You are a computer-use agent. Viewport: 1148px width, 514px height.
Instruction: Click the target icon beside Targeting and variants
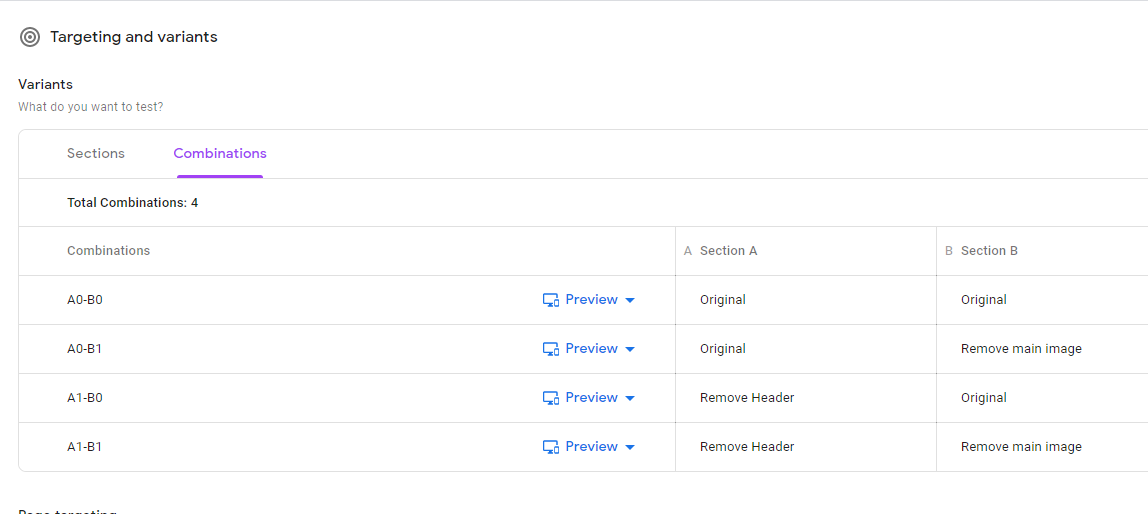point(30,37)
